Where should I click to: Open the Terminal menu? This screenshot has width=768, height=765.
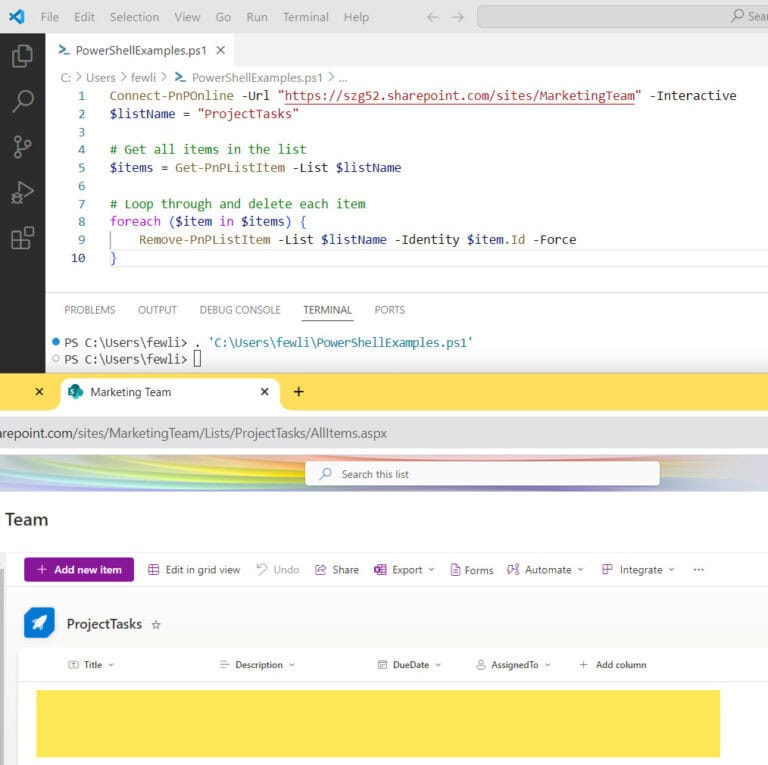[306, 17]
